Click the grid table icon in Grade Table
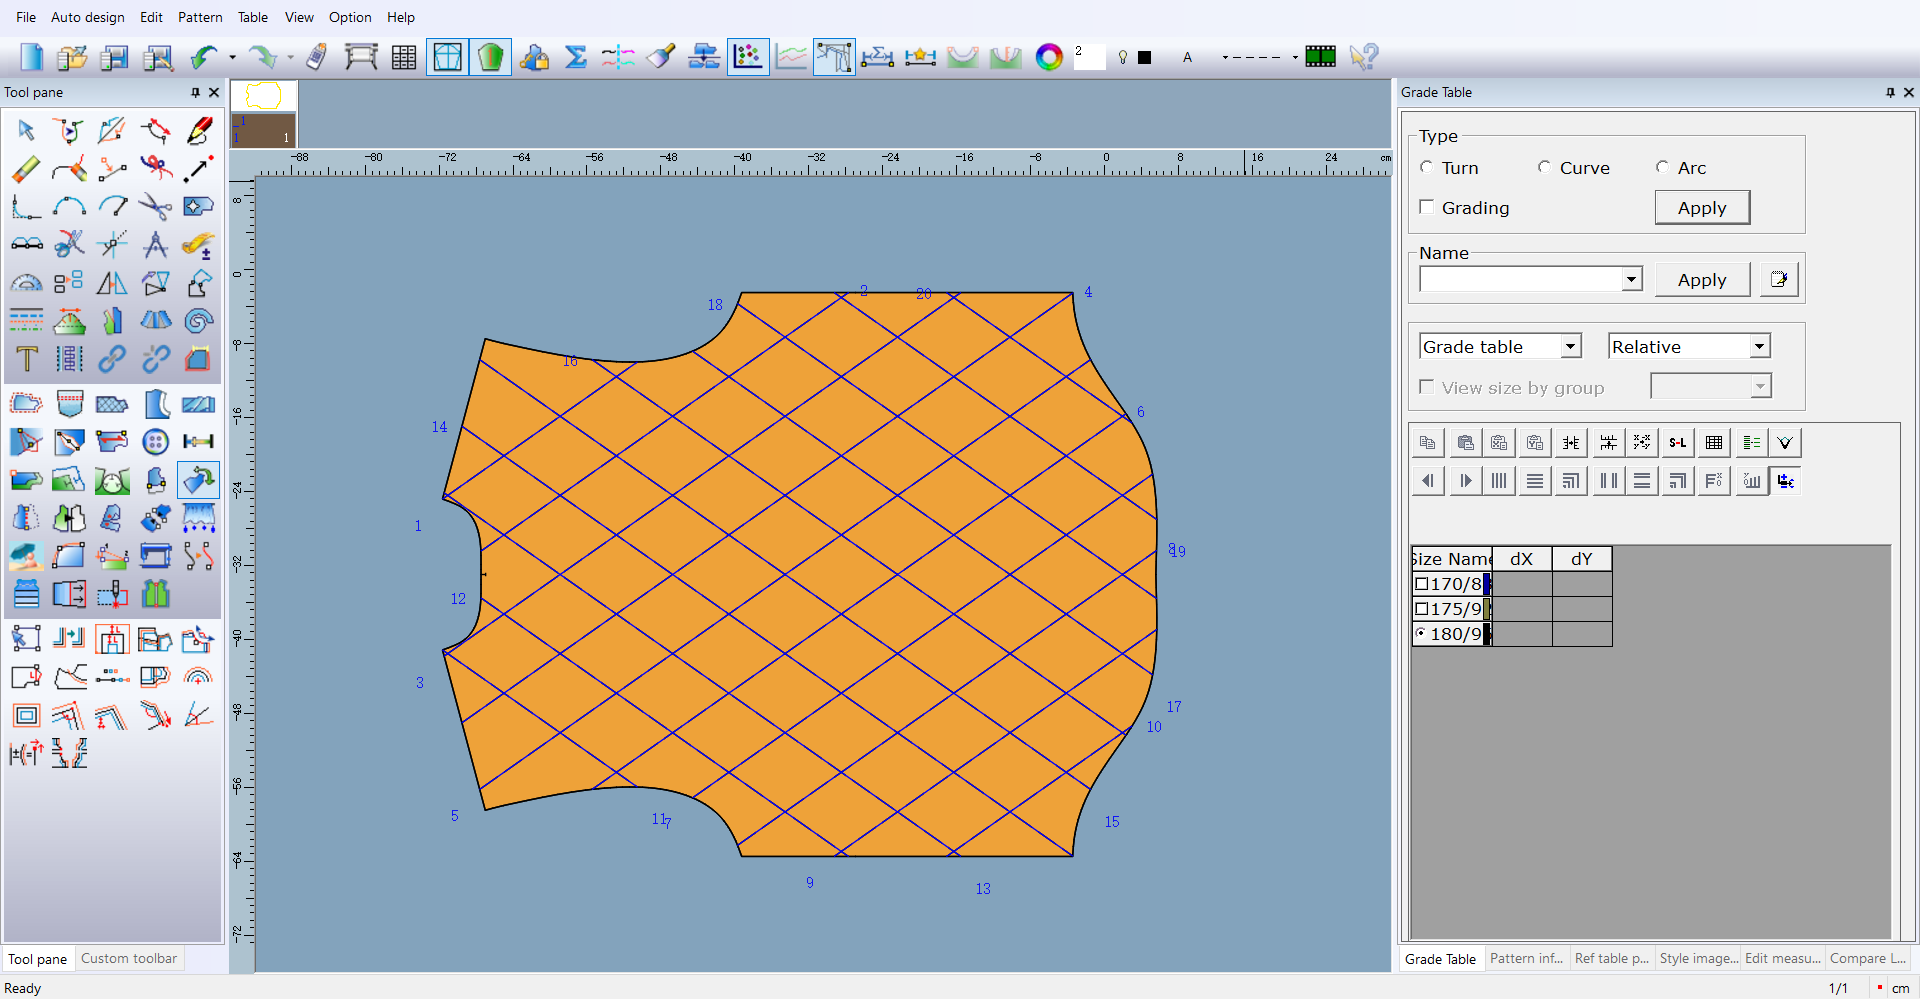The width and height of the screenshot is (1920, 999). pyautogui.click(x=1714, y=442)
